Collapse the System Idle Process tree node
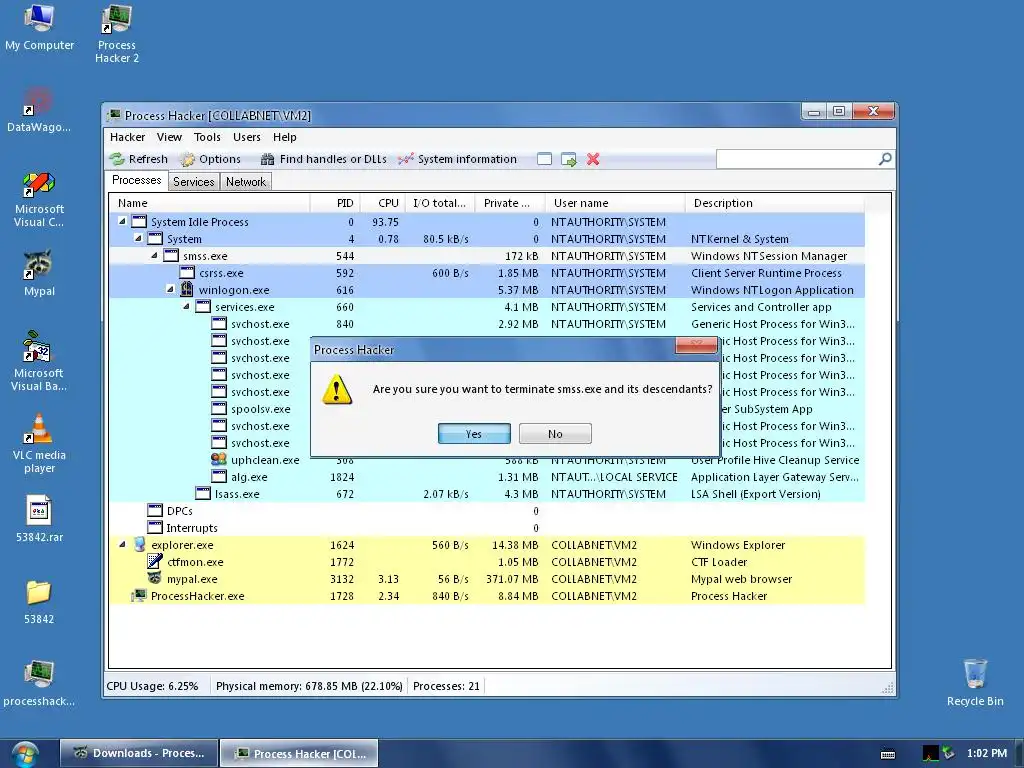1024x768 pixels. coord(122,221)
